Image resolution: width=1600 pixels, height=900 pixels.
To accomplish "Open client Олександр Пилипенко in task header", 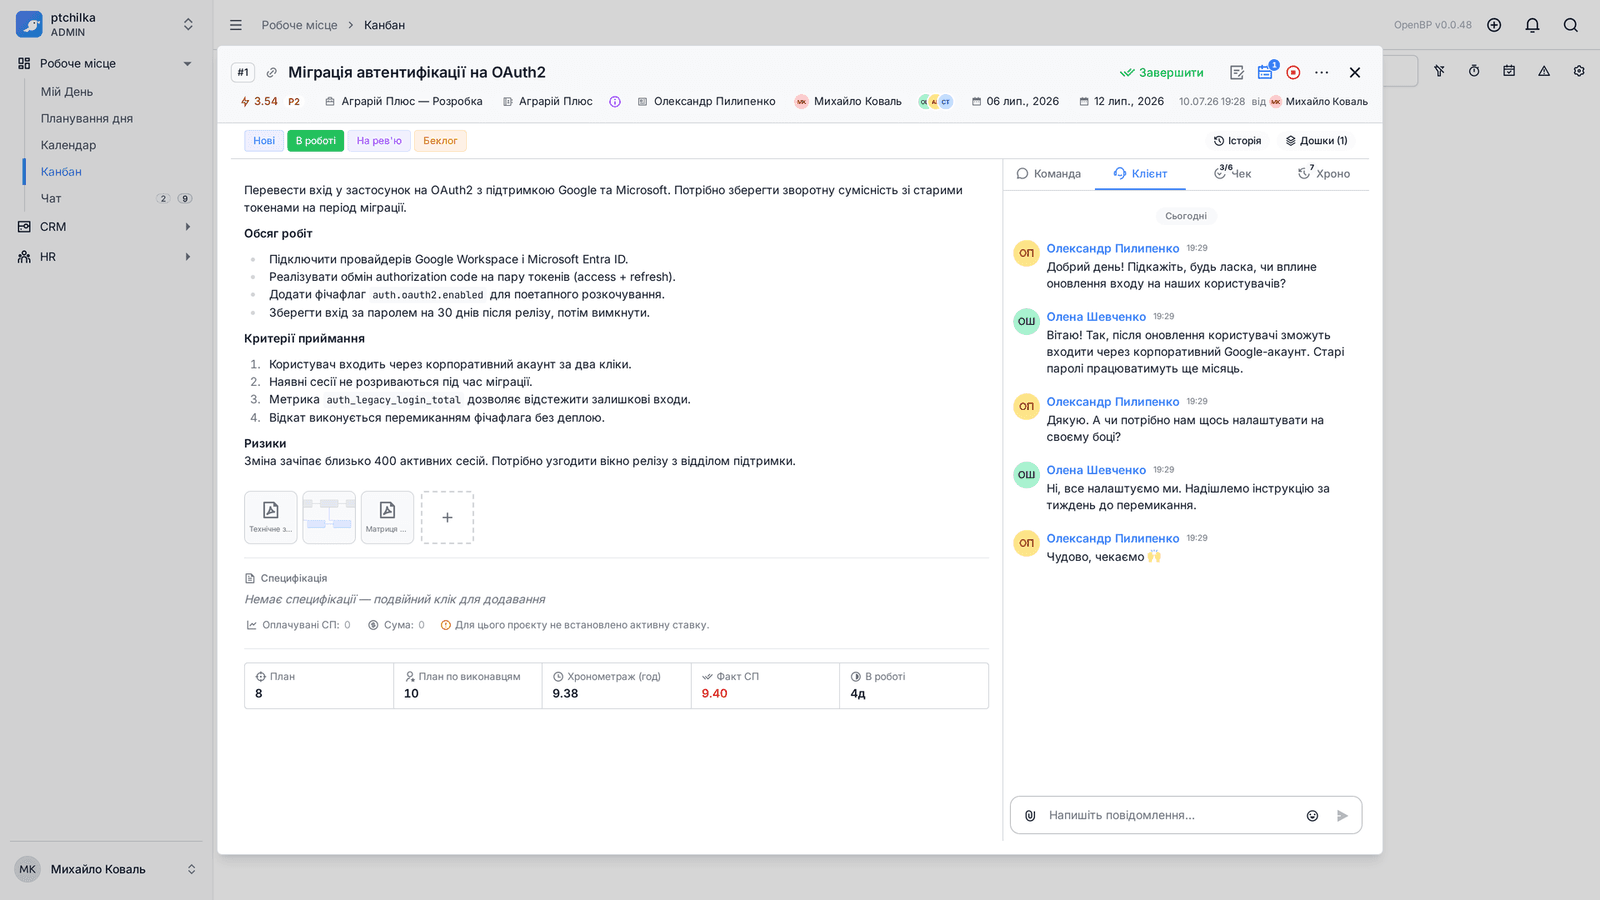I will pos(706,102).
